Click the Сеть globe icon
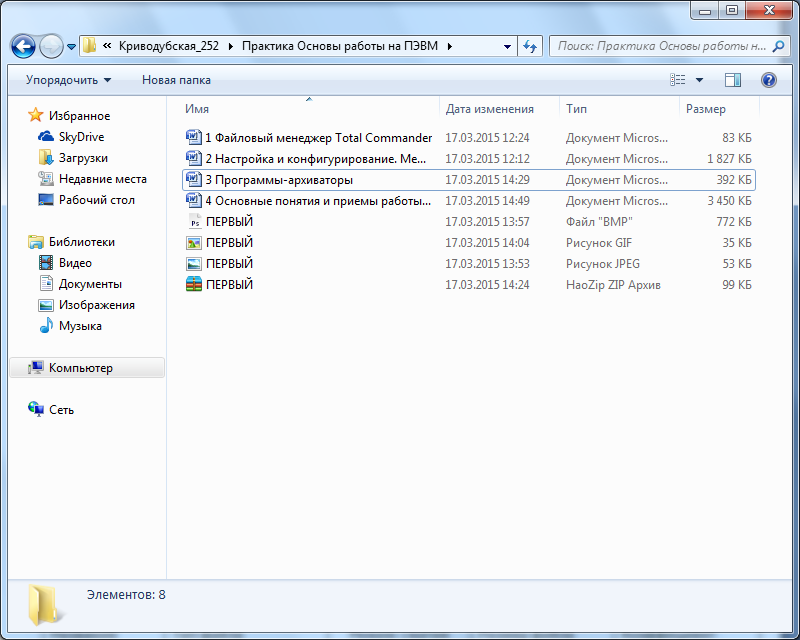This screenshot has width=800, height=640. 36,409
